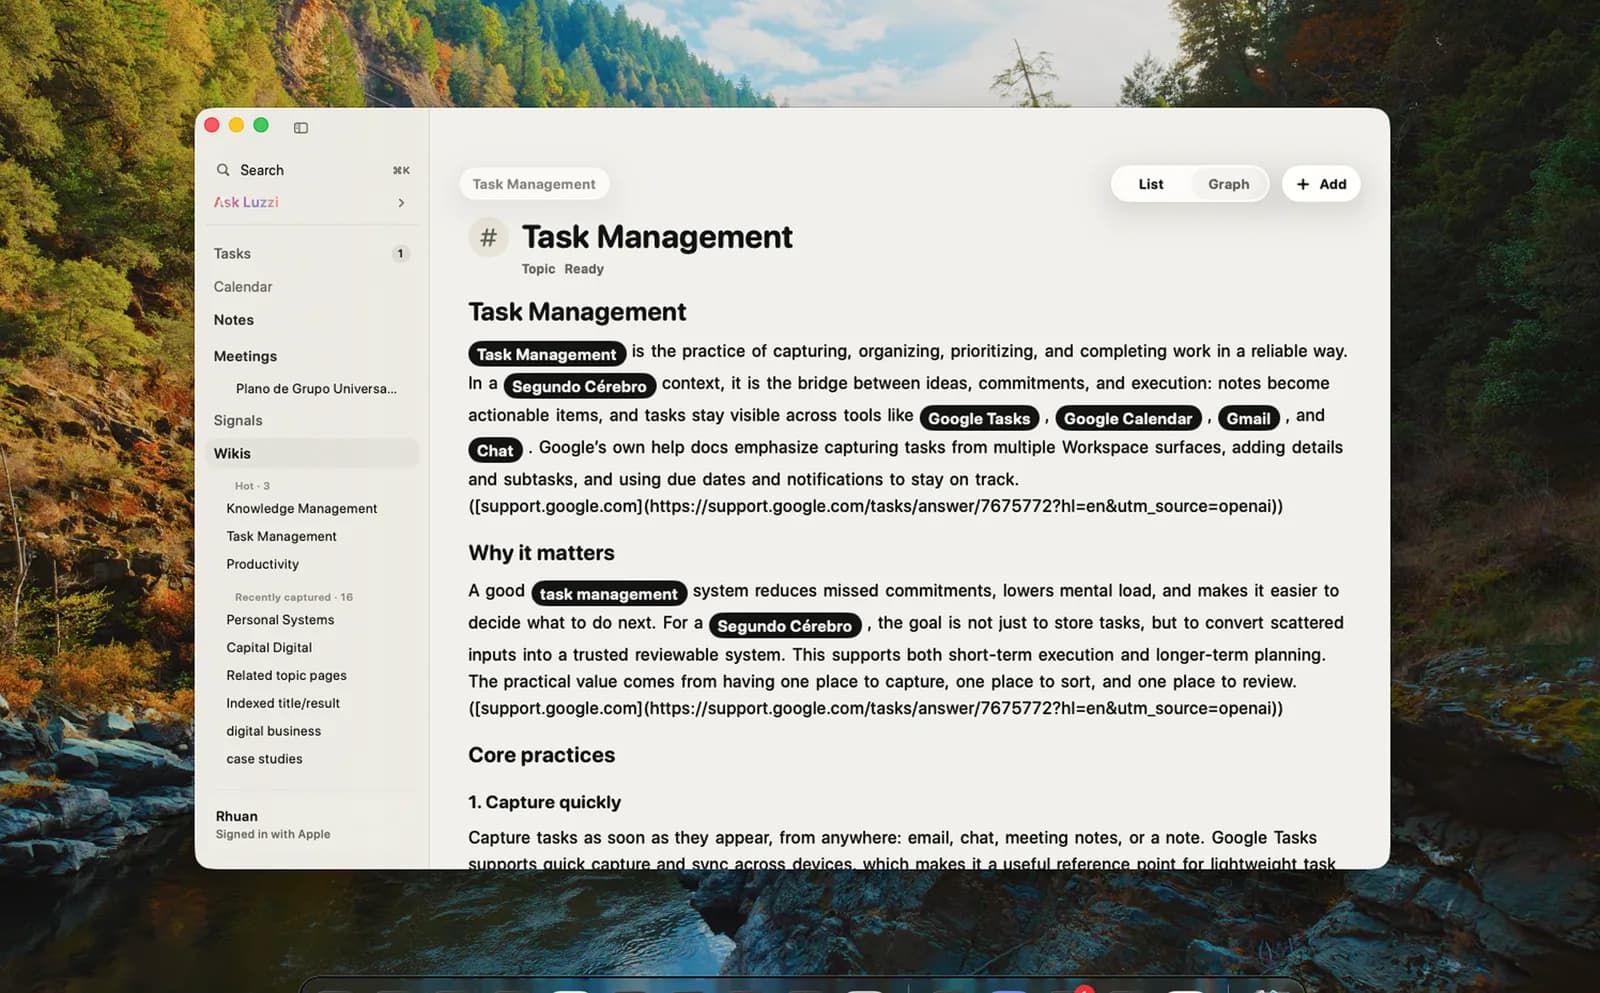
Task: Toggle the sidebar panel icon
Action: point(301,127)
